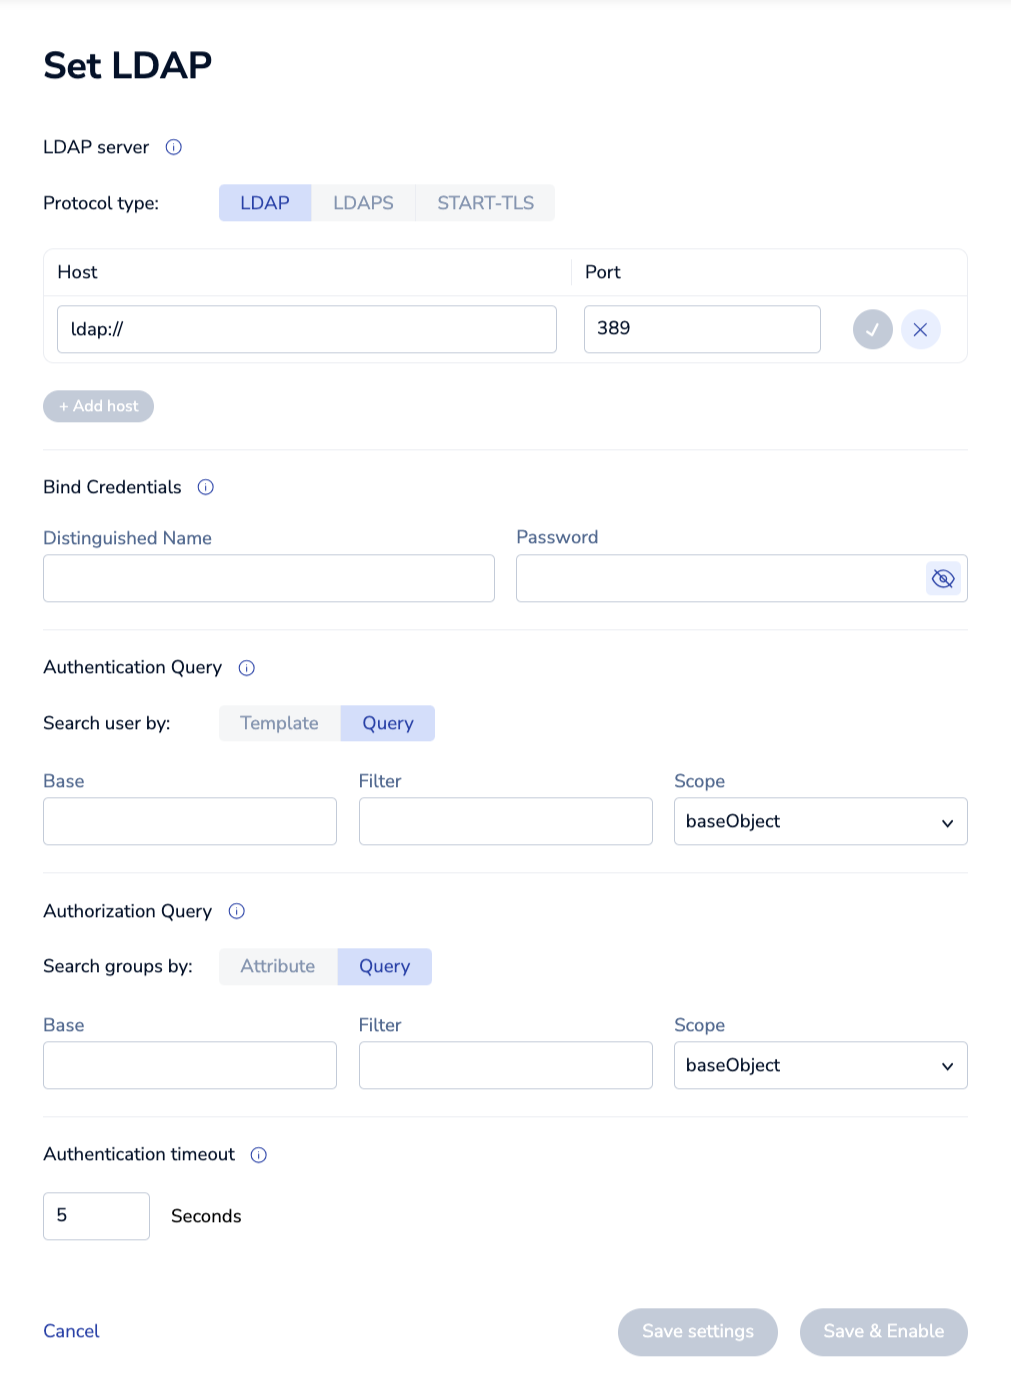Click the Authentication Query info icon
The width and height of the screenshot is (1011, 1380).
247,668
